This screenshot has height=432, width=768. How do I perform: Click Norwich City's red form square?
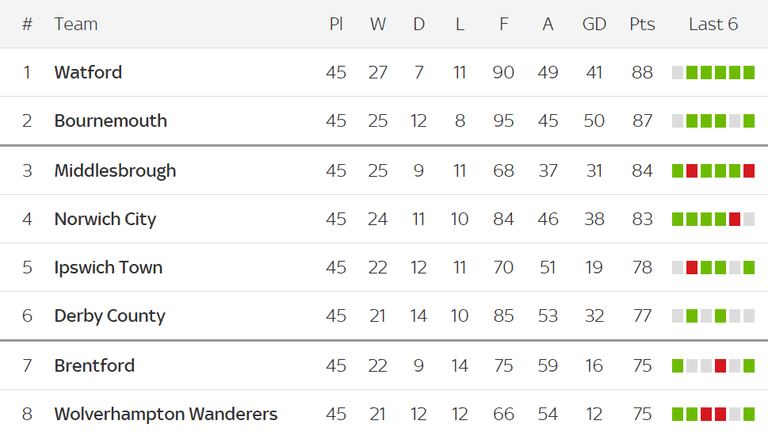(x=735, y=219)
